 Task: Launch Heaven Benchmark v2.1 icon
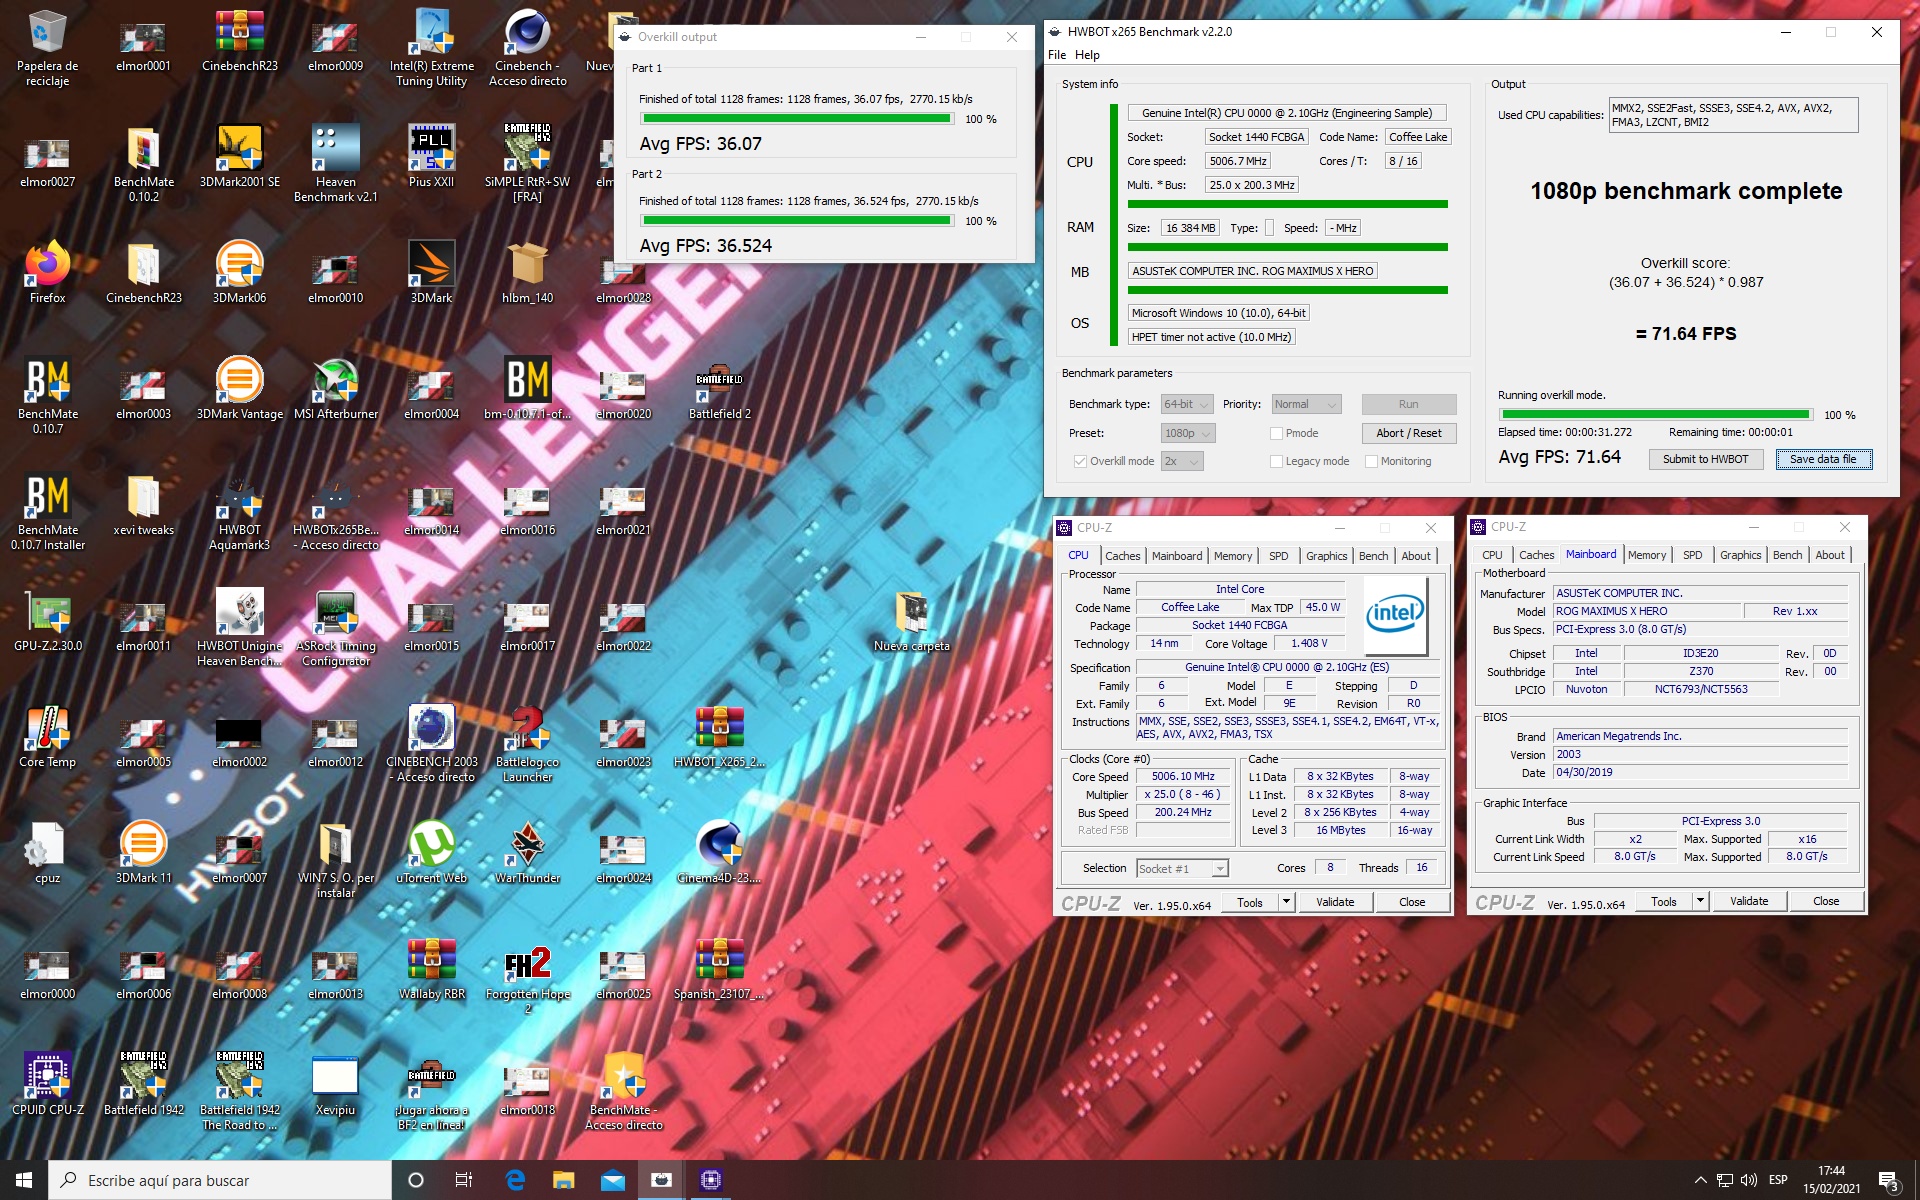click(x=336, y=164)
